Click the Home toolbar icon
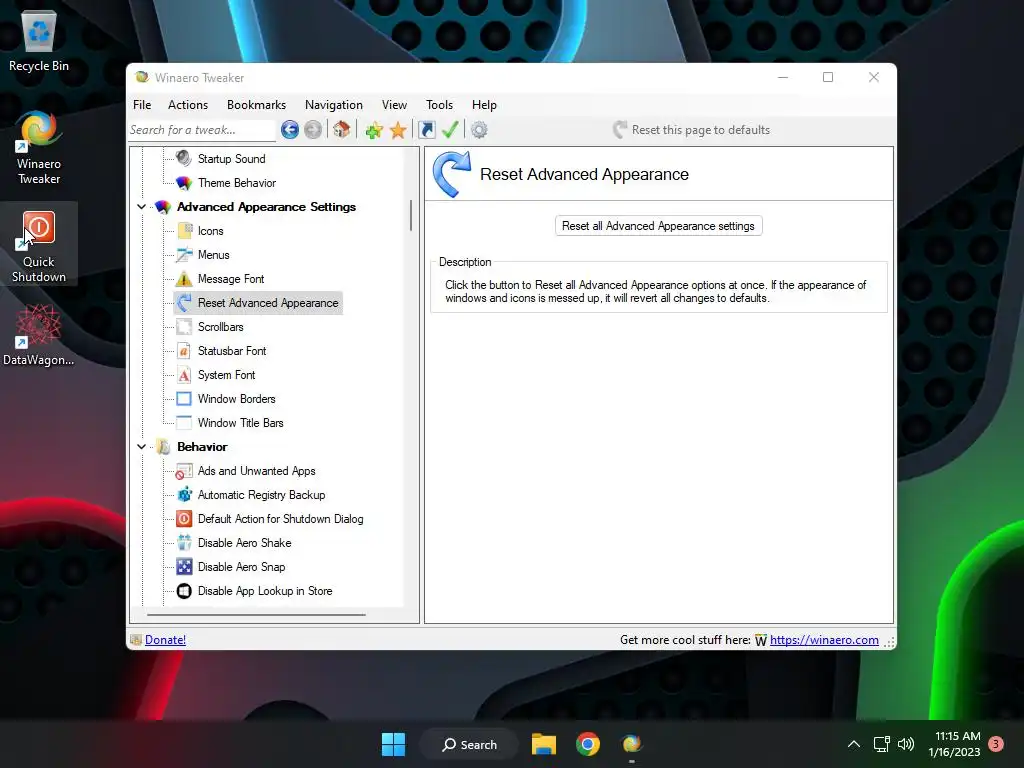The height and width of the screenshot is (768, 1024). click(342, 130)
